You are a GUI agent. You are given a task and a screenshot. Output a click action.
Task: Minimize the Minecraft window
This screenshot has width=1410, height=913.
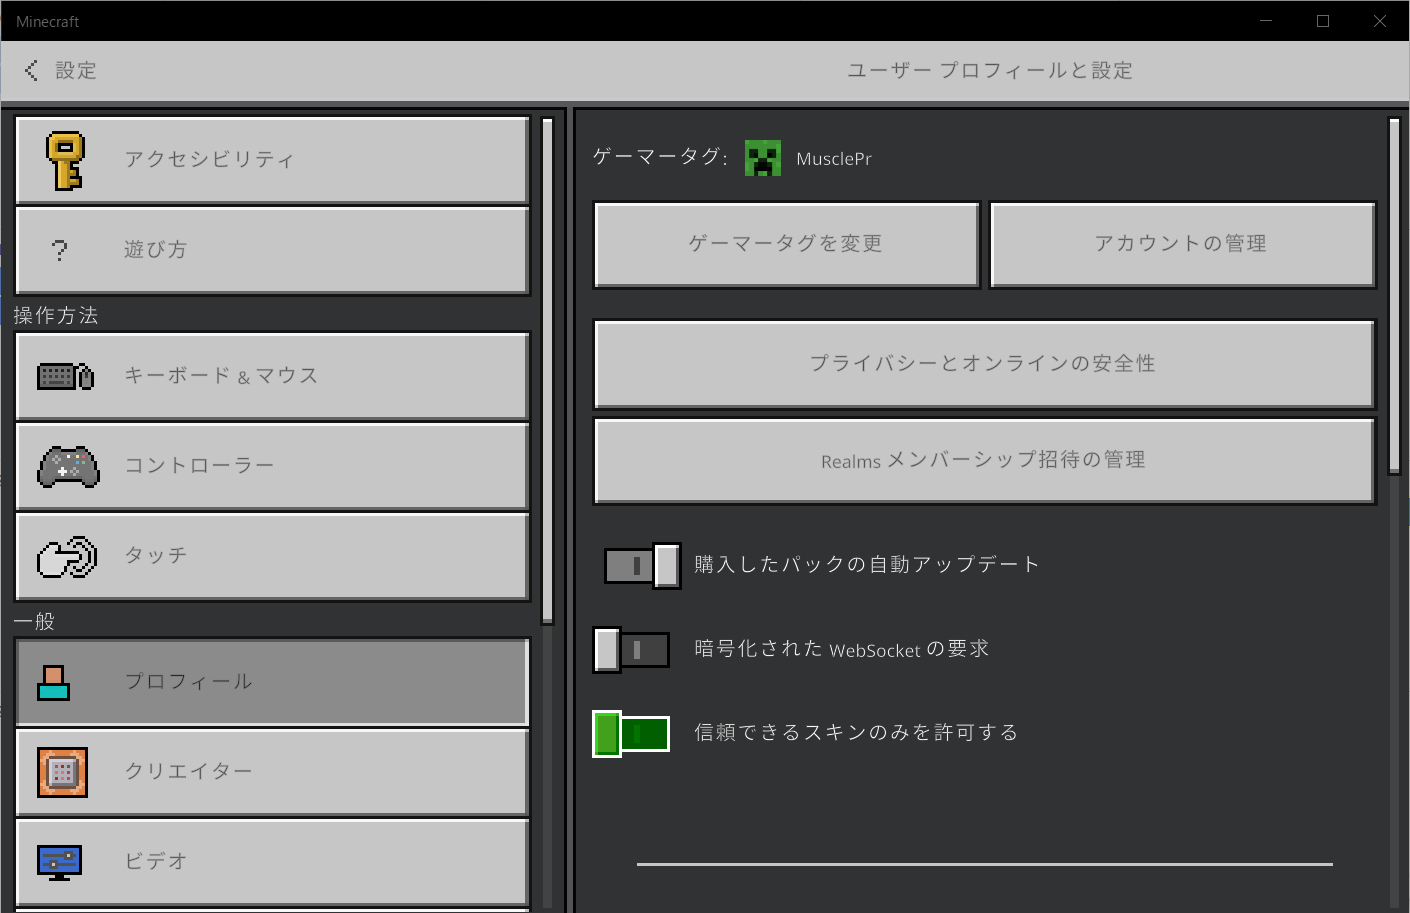pos(1266,21)
